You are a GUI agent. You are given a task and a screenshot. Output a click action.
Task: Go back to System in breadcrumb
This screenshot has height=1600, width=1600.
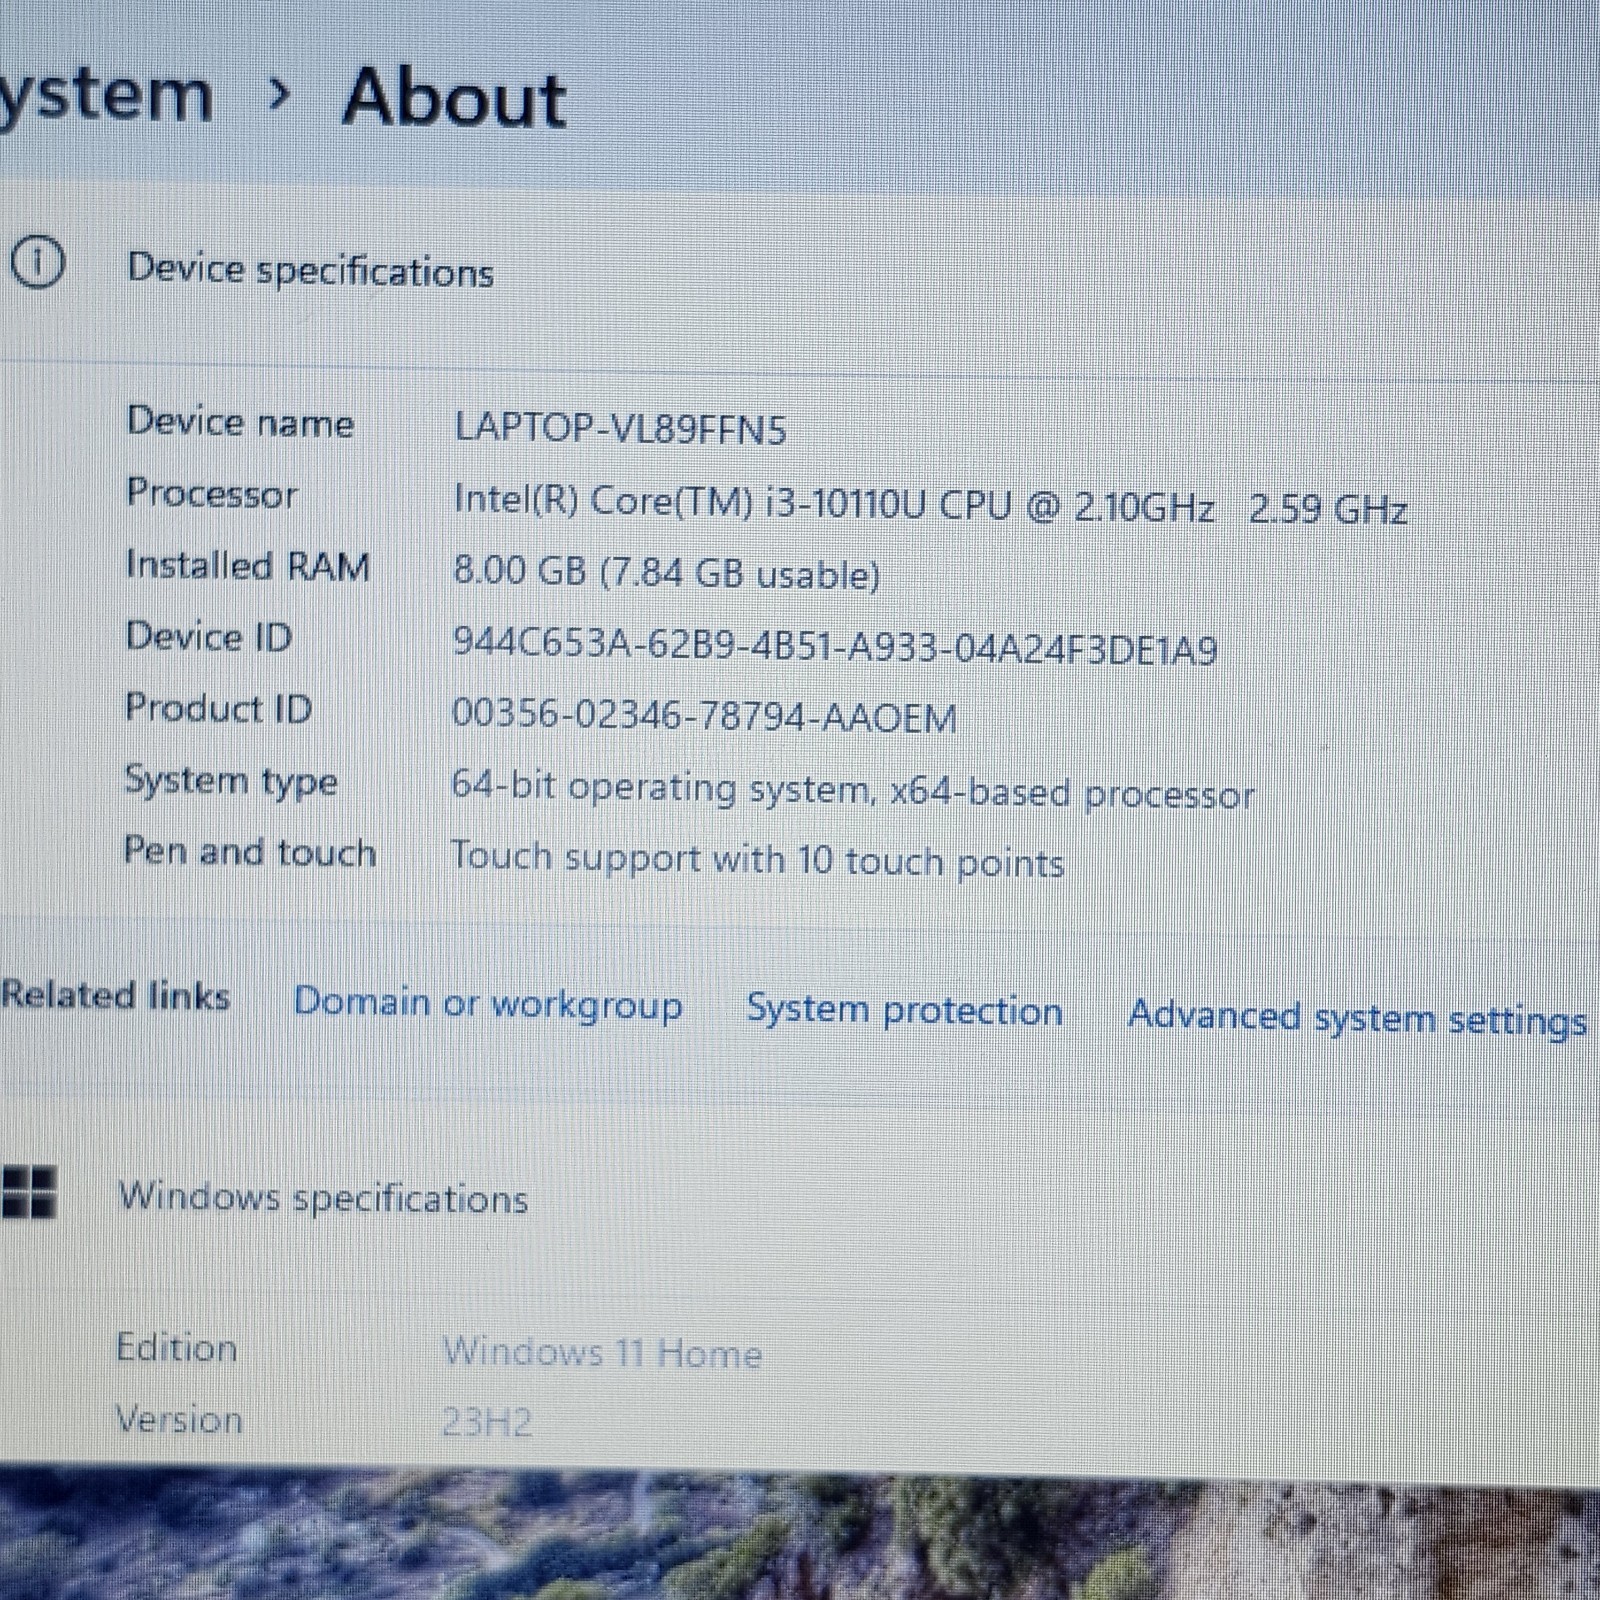[106, 96]
